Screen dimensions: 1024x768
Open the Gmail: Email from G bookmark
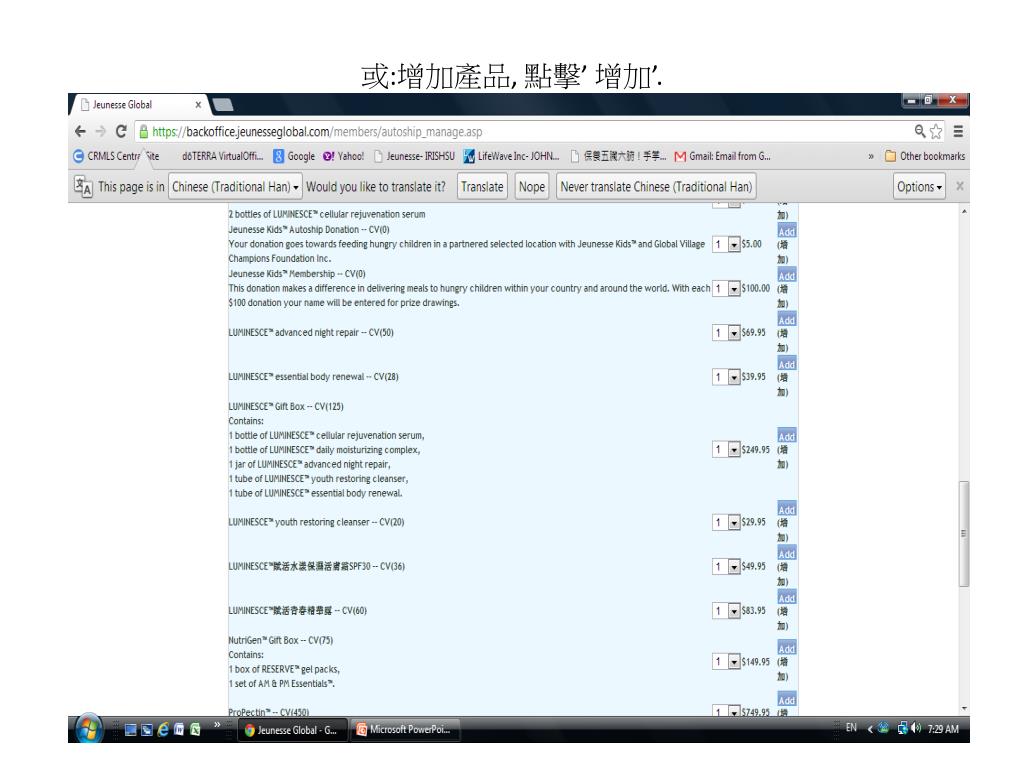722,156
